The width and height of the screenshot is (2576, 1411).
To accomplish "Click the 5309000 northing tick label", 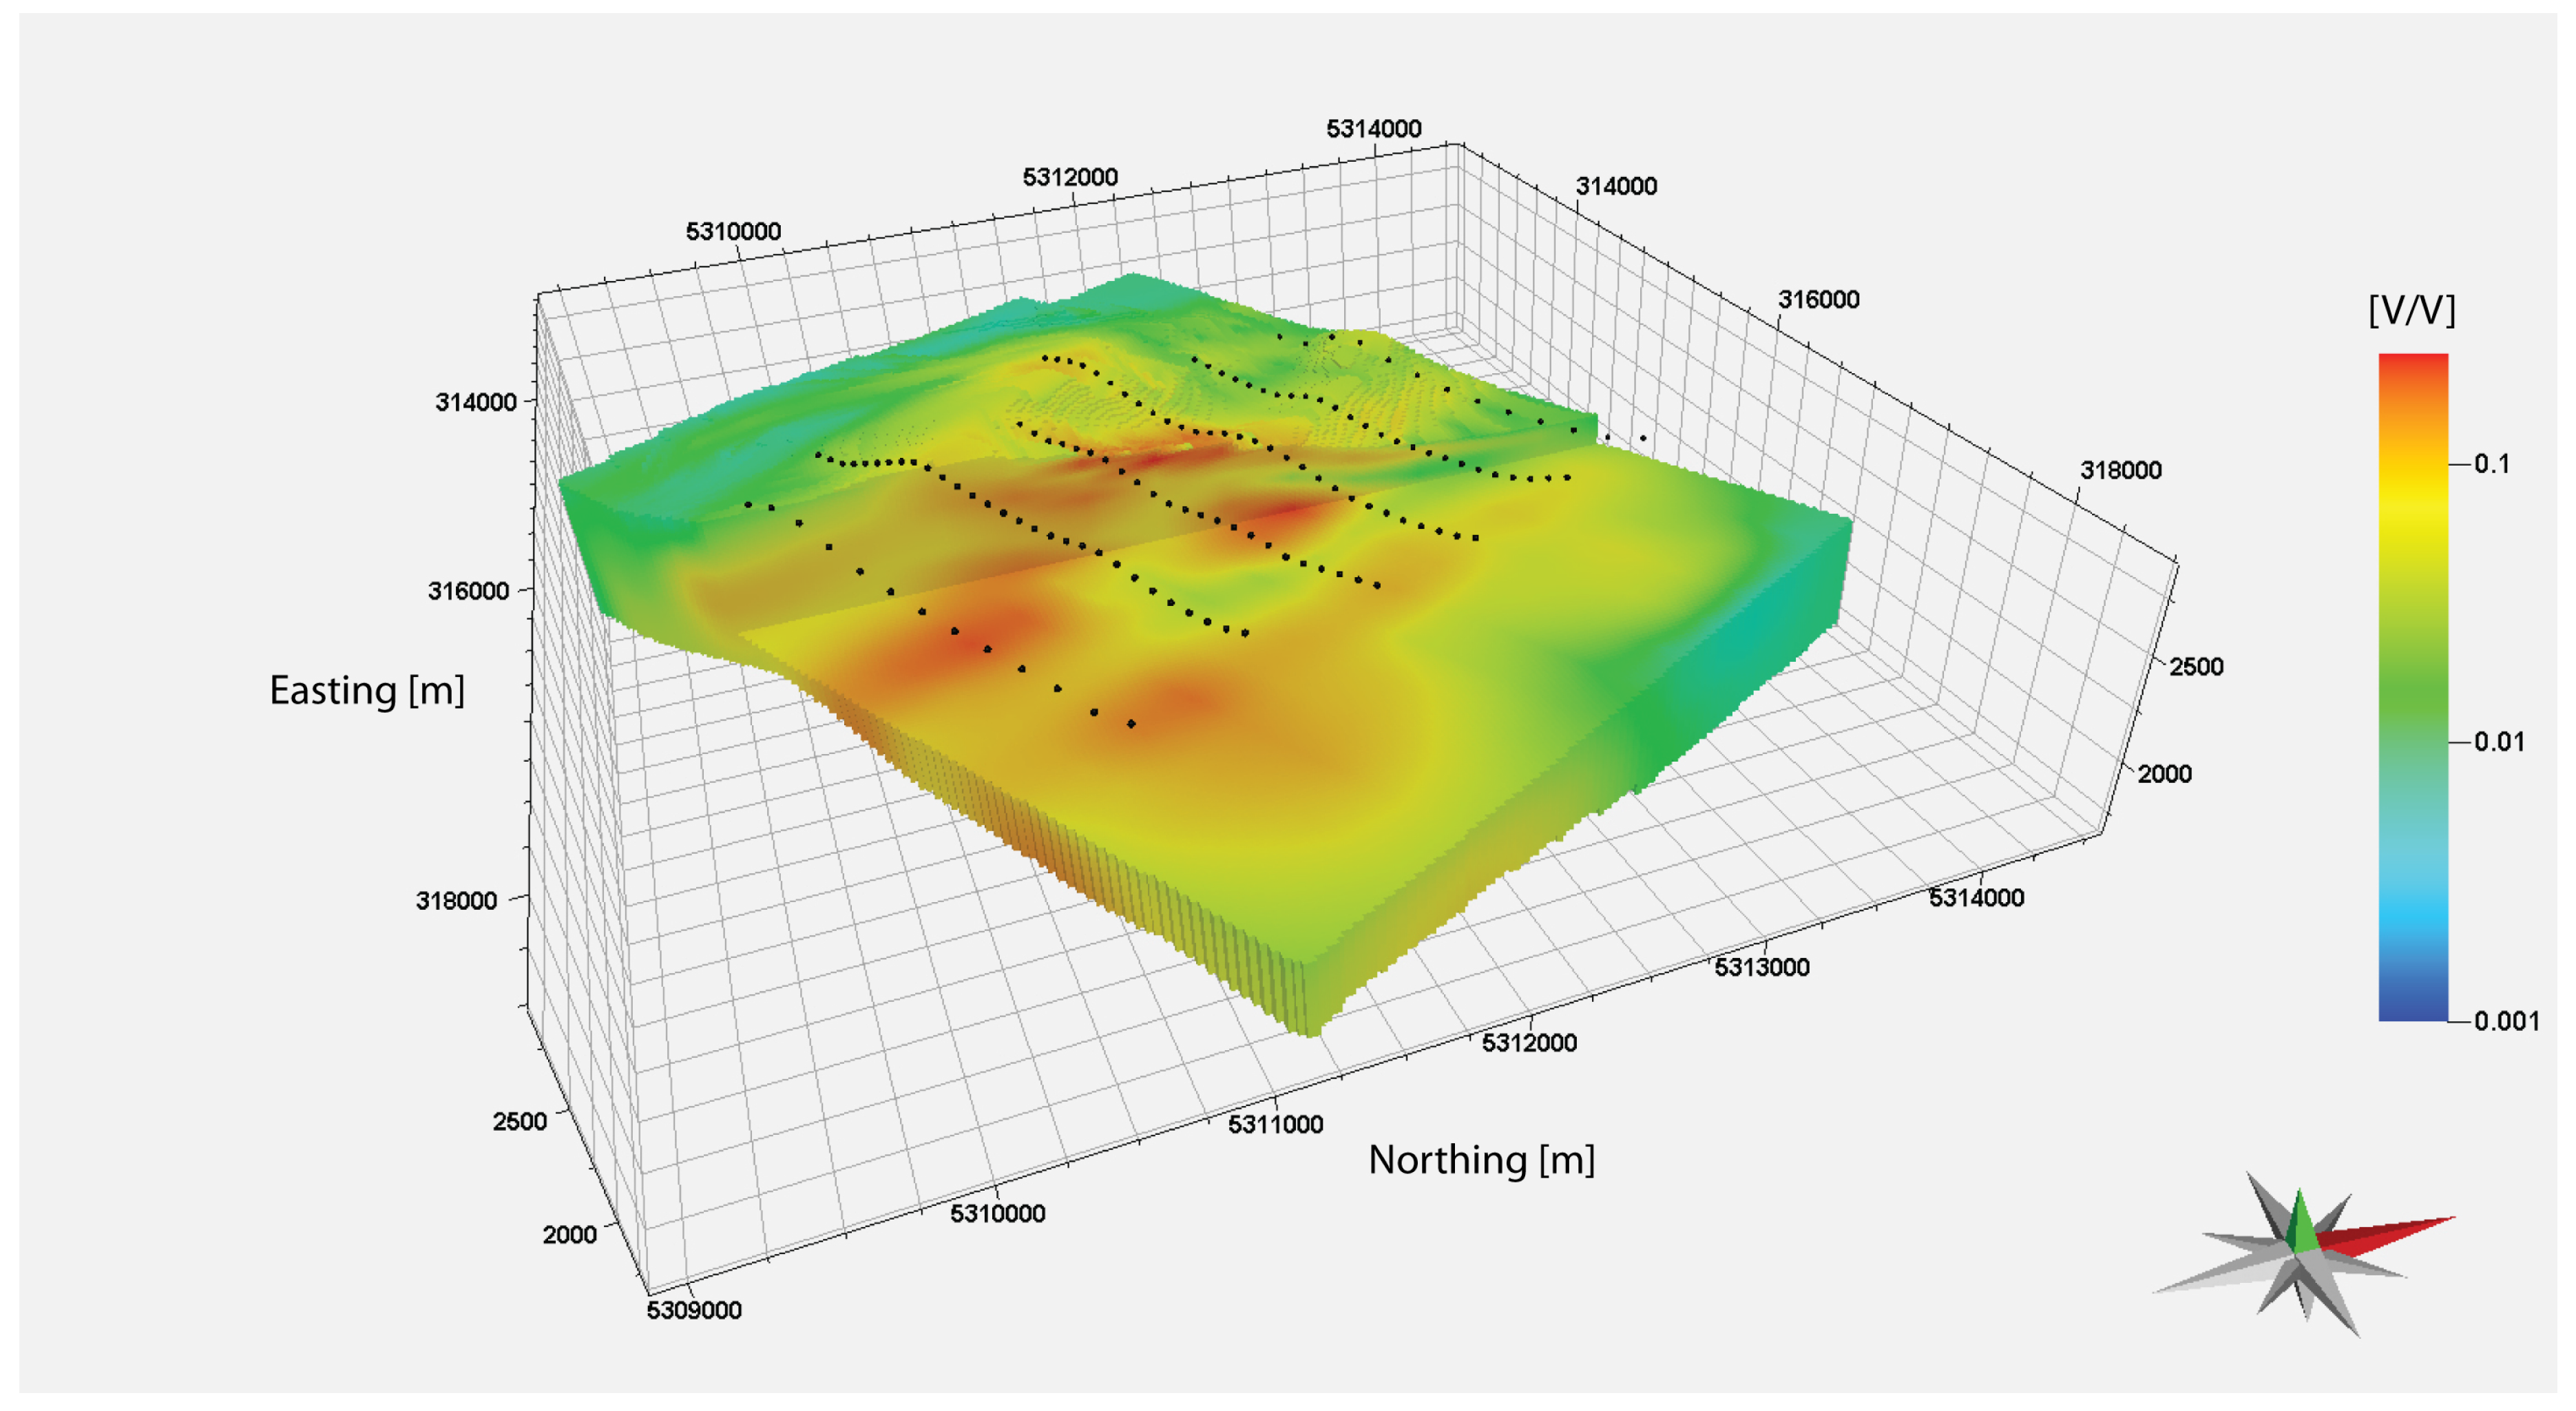I will coord(694,1310).
